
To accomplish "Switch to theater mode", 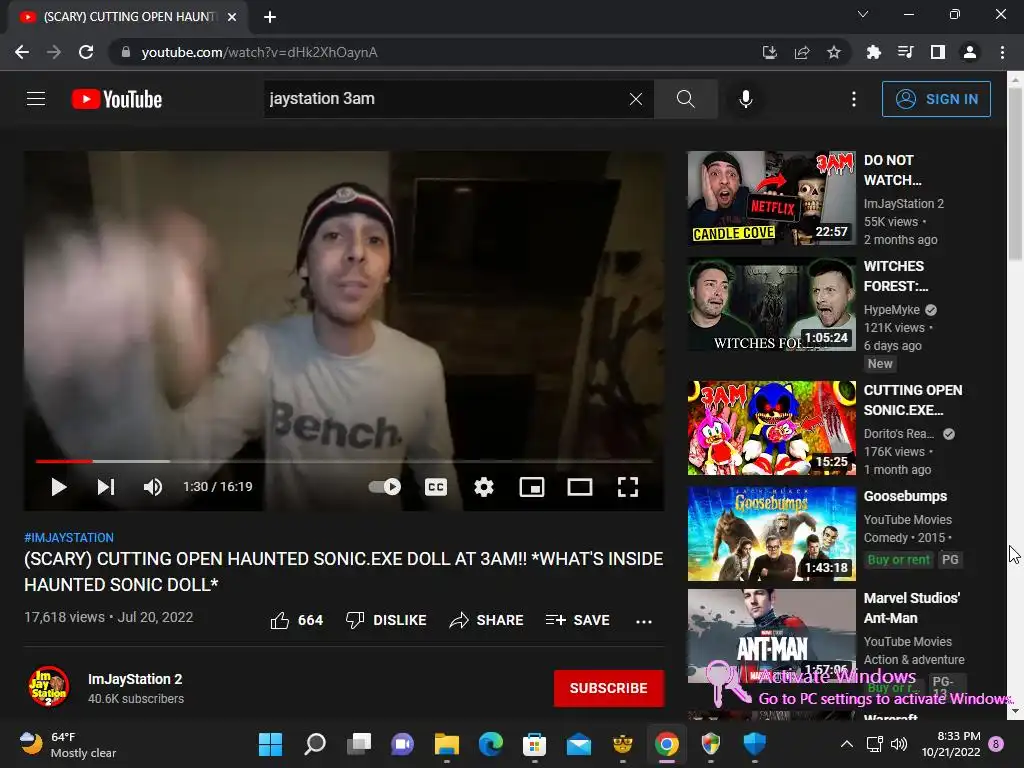I will click(579, 487).
